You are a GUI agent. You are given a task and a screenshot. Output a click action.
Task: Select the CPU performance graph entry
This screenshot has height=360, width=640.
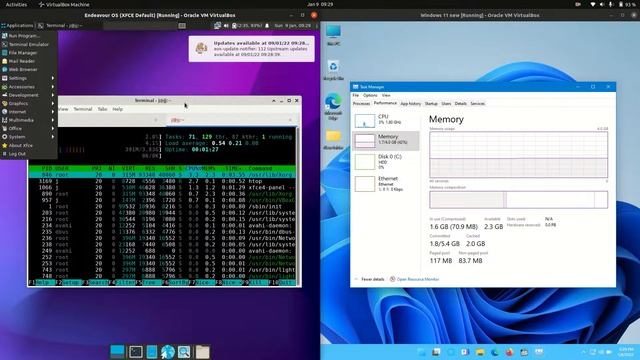[x=386, y=120]
